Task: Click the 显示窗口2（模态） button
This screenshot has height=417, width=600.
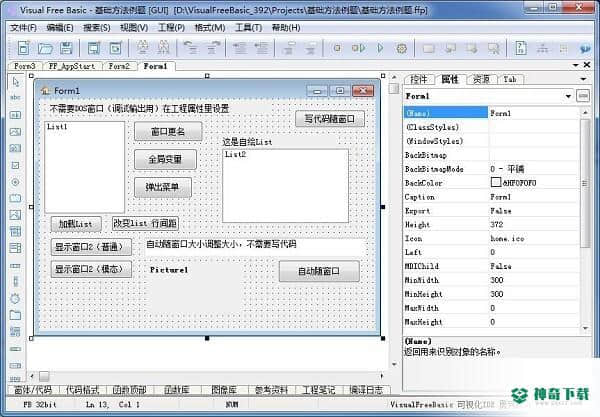Action: [x=91, y=269]
